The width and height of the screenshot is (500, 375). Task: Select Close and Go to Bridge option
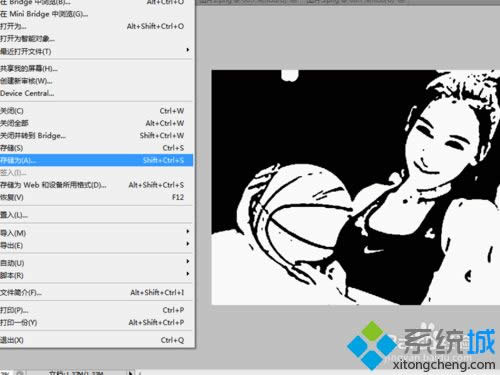click(96, 135)
